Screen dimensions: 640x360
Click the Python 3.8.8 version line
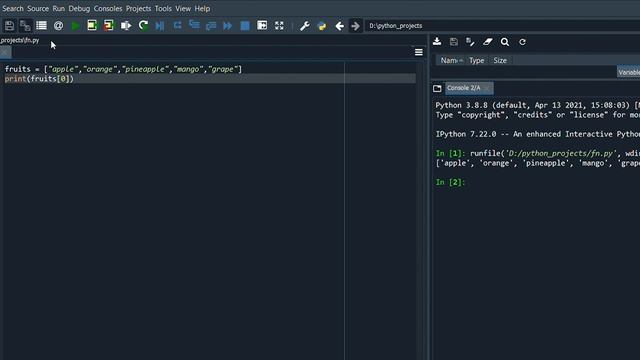pos(538,105)
